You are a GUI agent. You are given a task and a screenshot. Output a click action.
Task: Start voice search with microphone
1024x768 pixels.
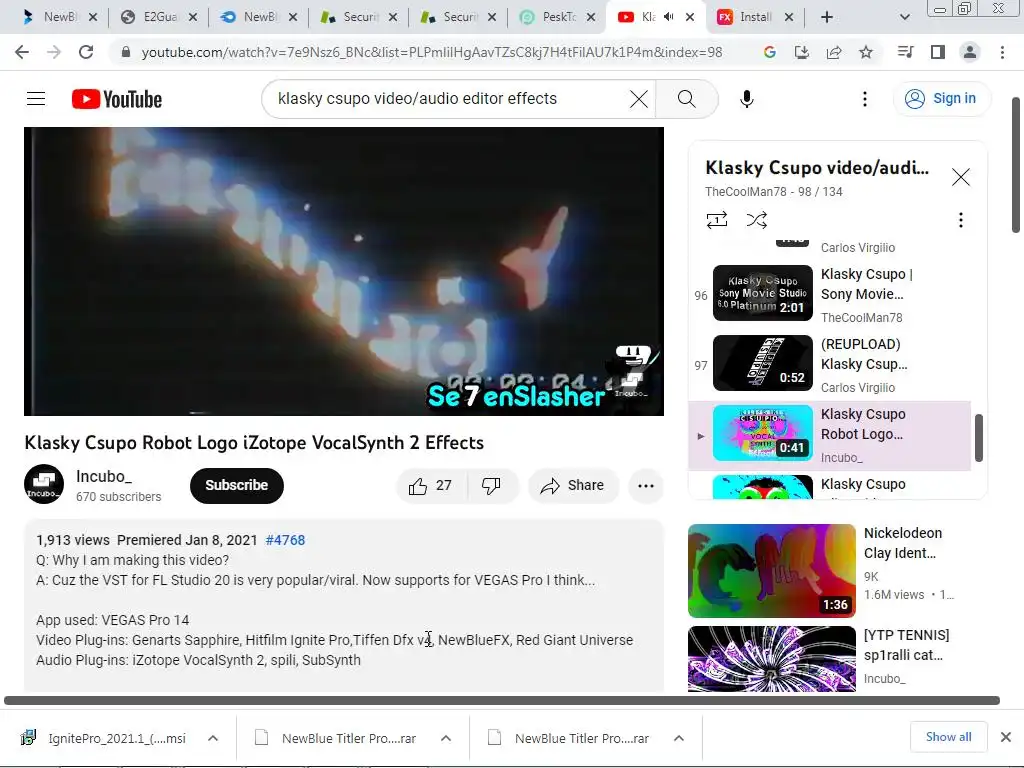(746, 99)
